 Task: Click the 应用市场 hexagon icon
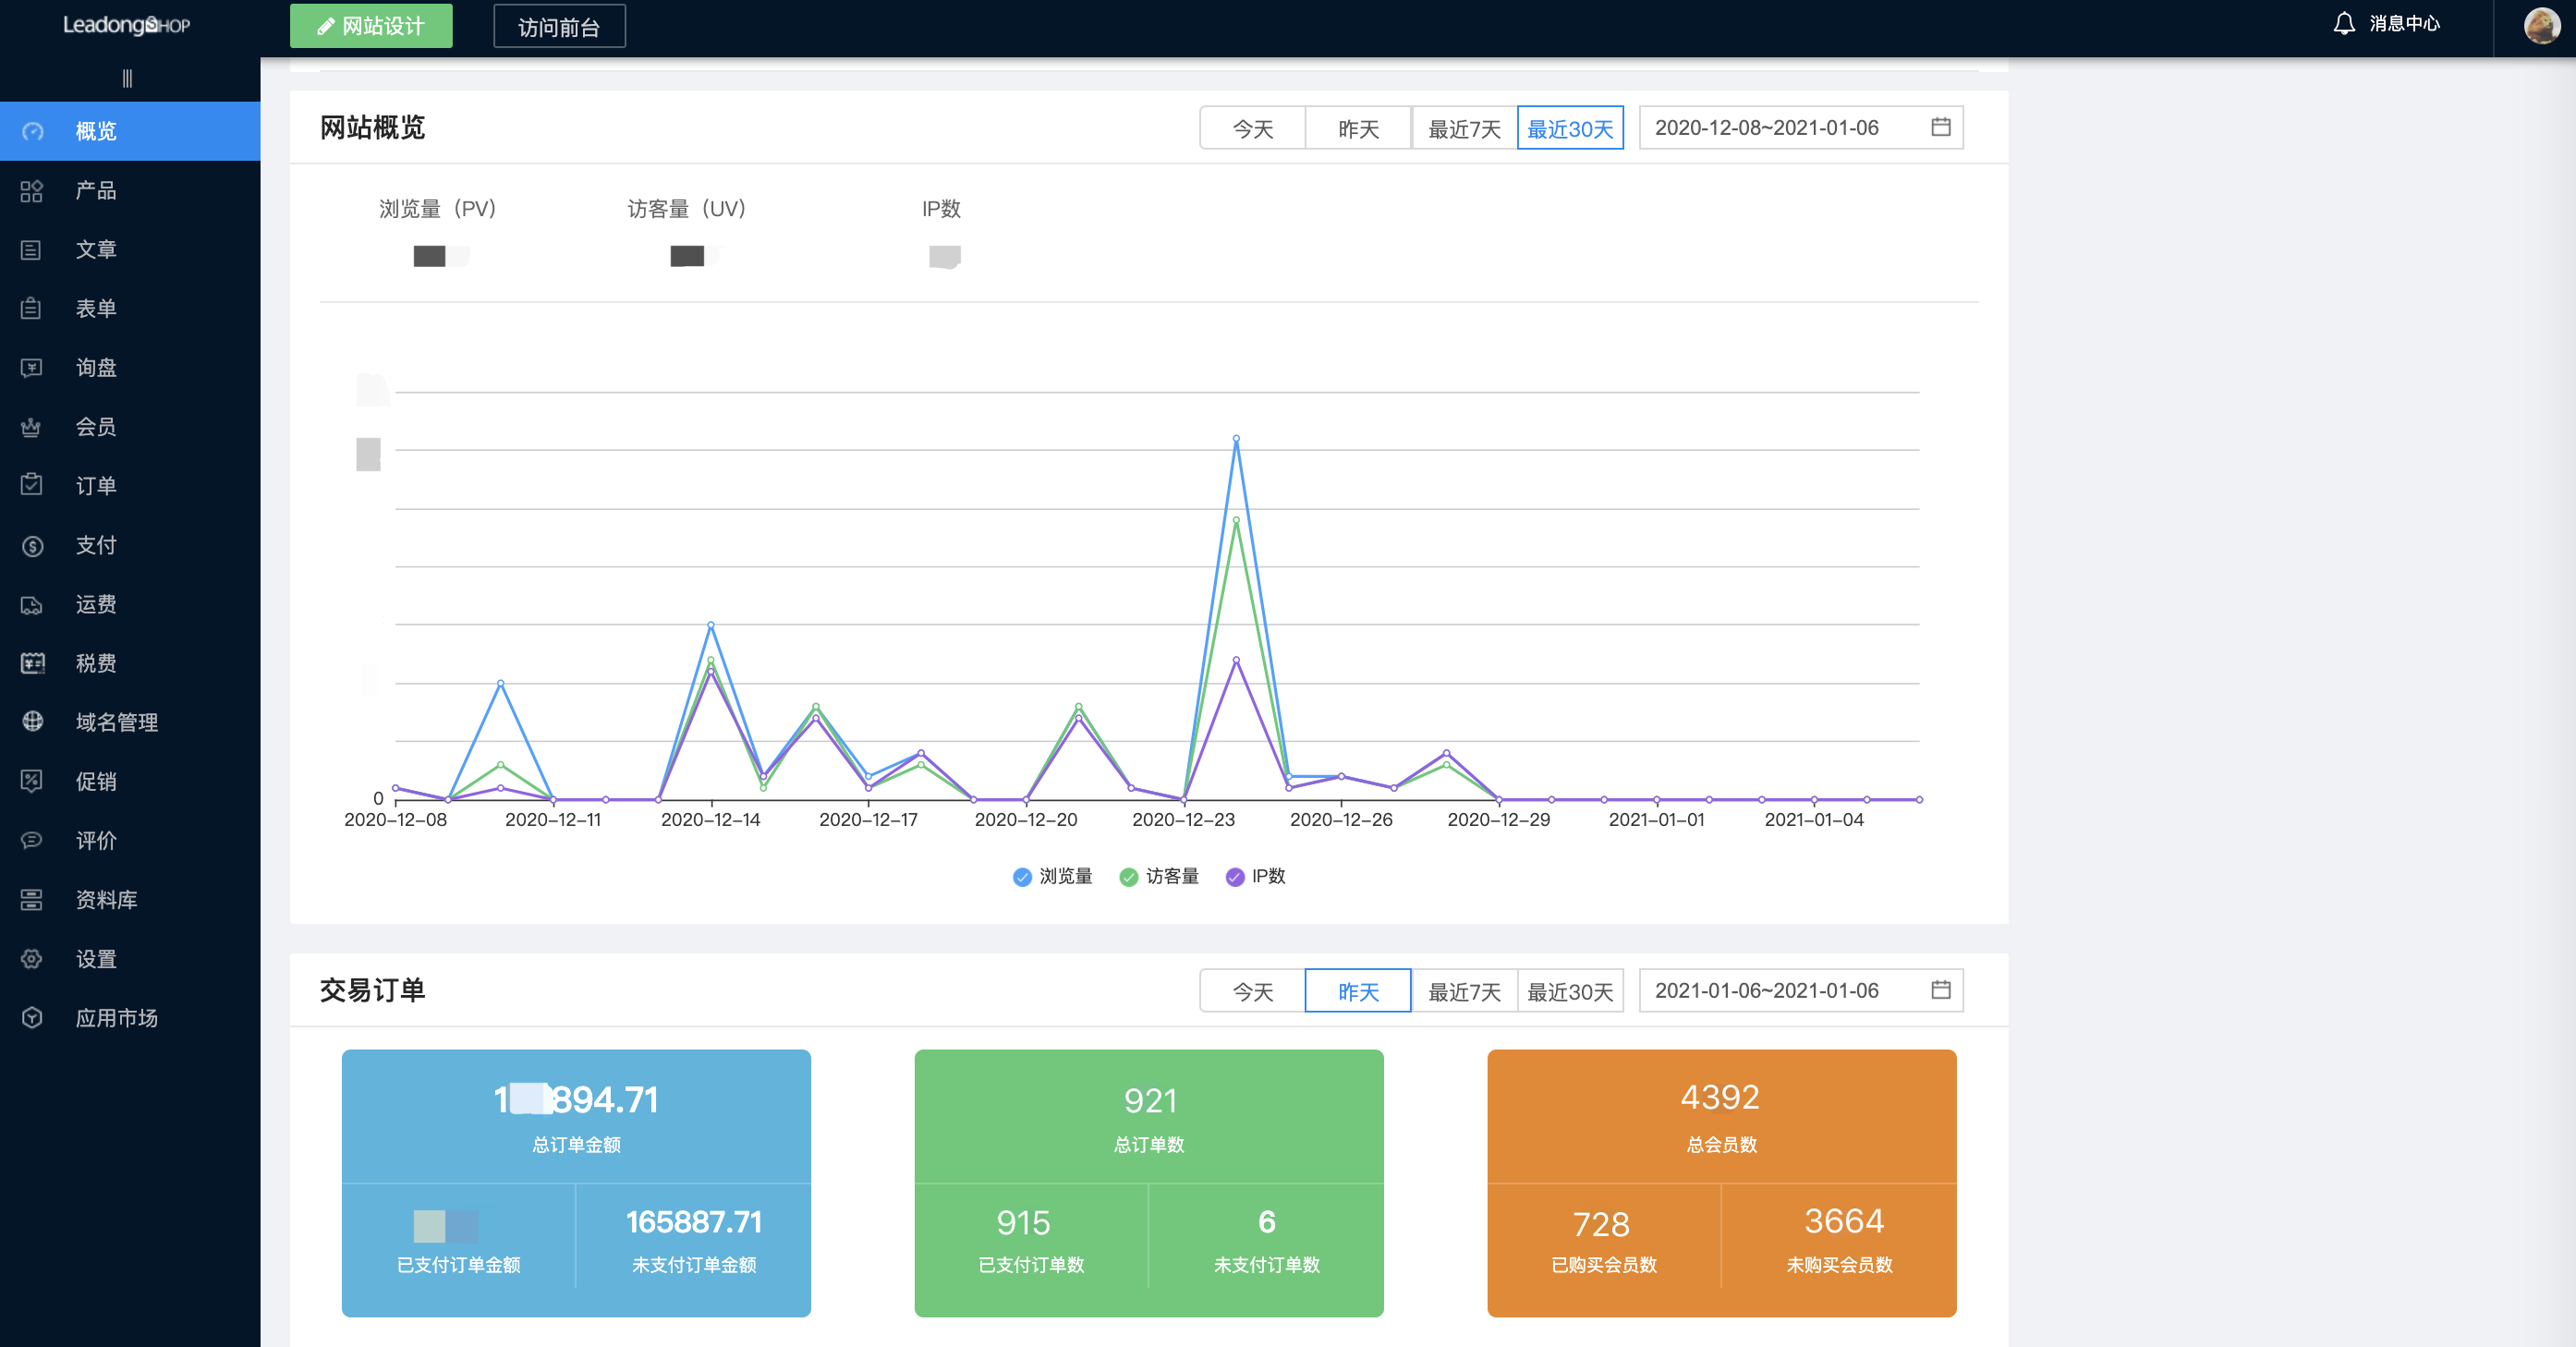point(32,1018)
